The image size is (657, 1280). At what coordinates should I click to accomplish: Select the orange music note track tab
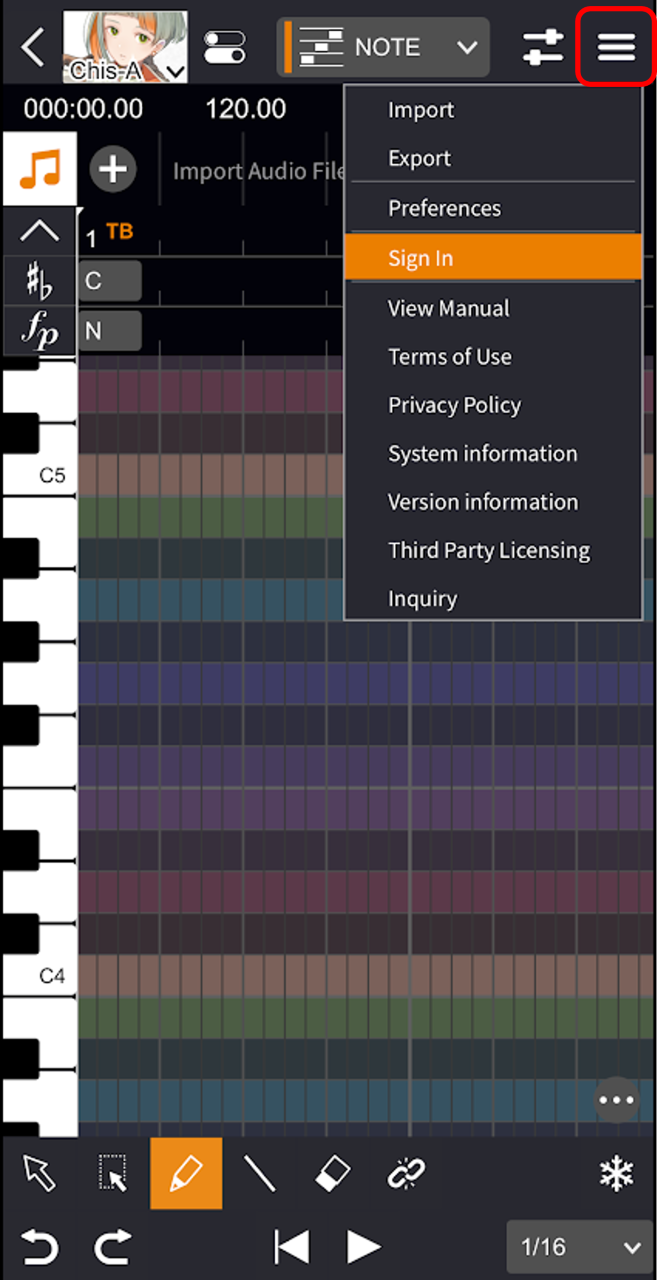[40, 169]
